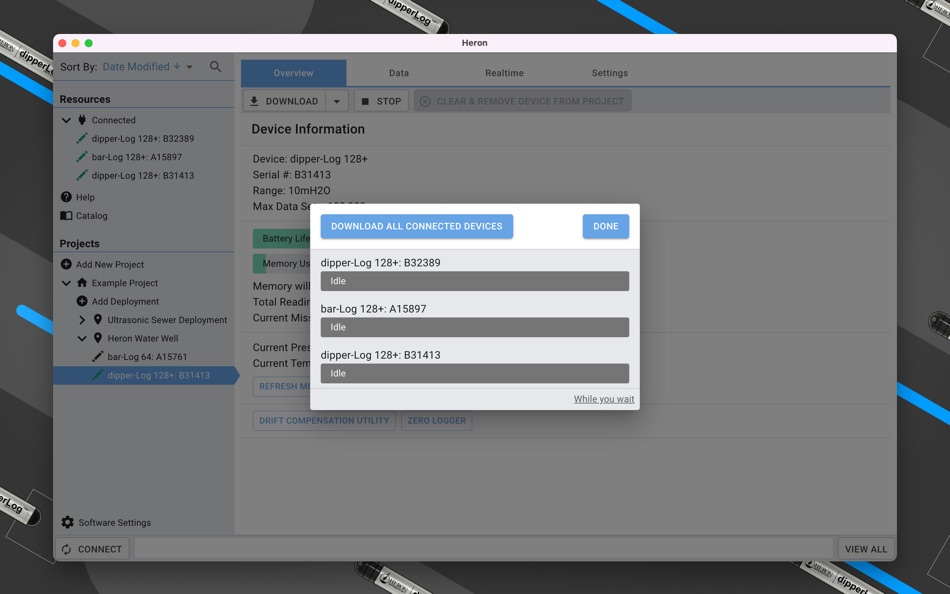Select the Catalog sidebar entry

coord(91,216)
